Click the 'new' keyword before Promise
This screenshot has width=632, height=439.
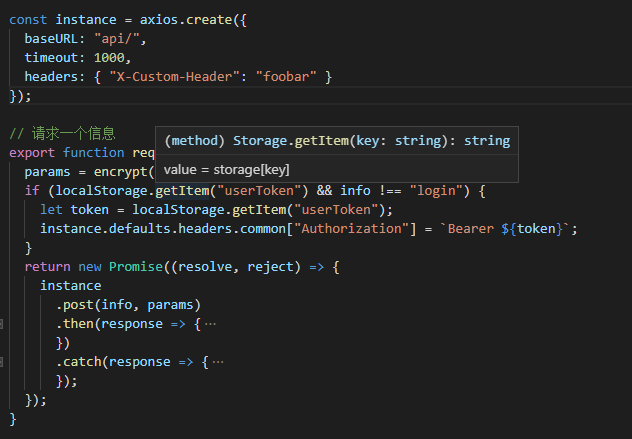point(89,267)
